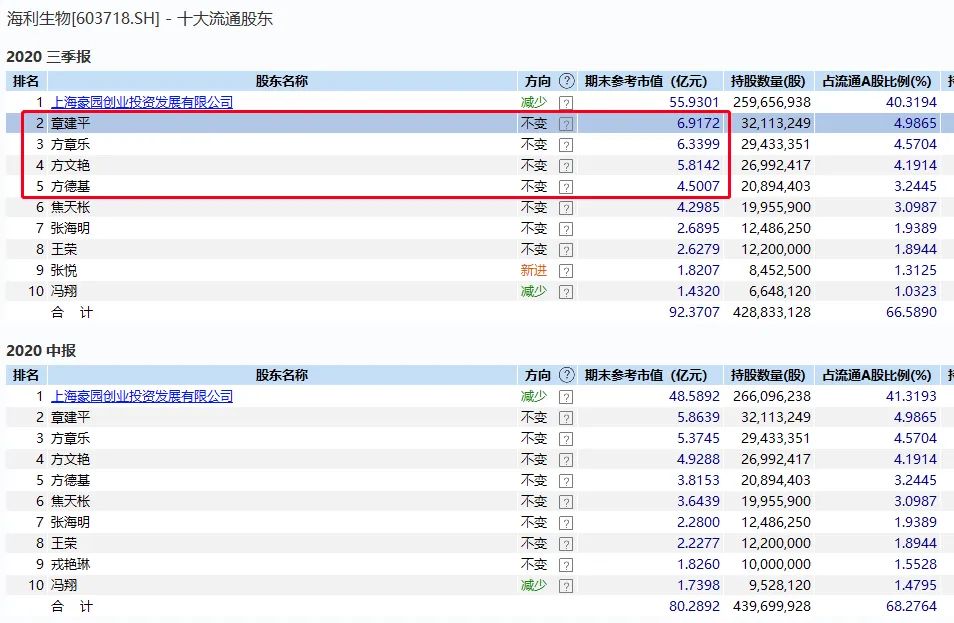
Task: Click question mark icon for 戎艳琳 row
Action: pos(566,565)
